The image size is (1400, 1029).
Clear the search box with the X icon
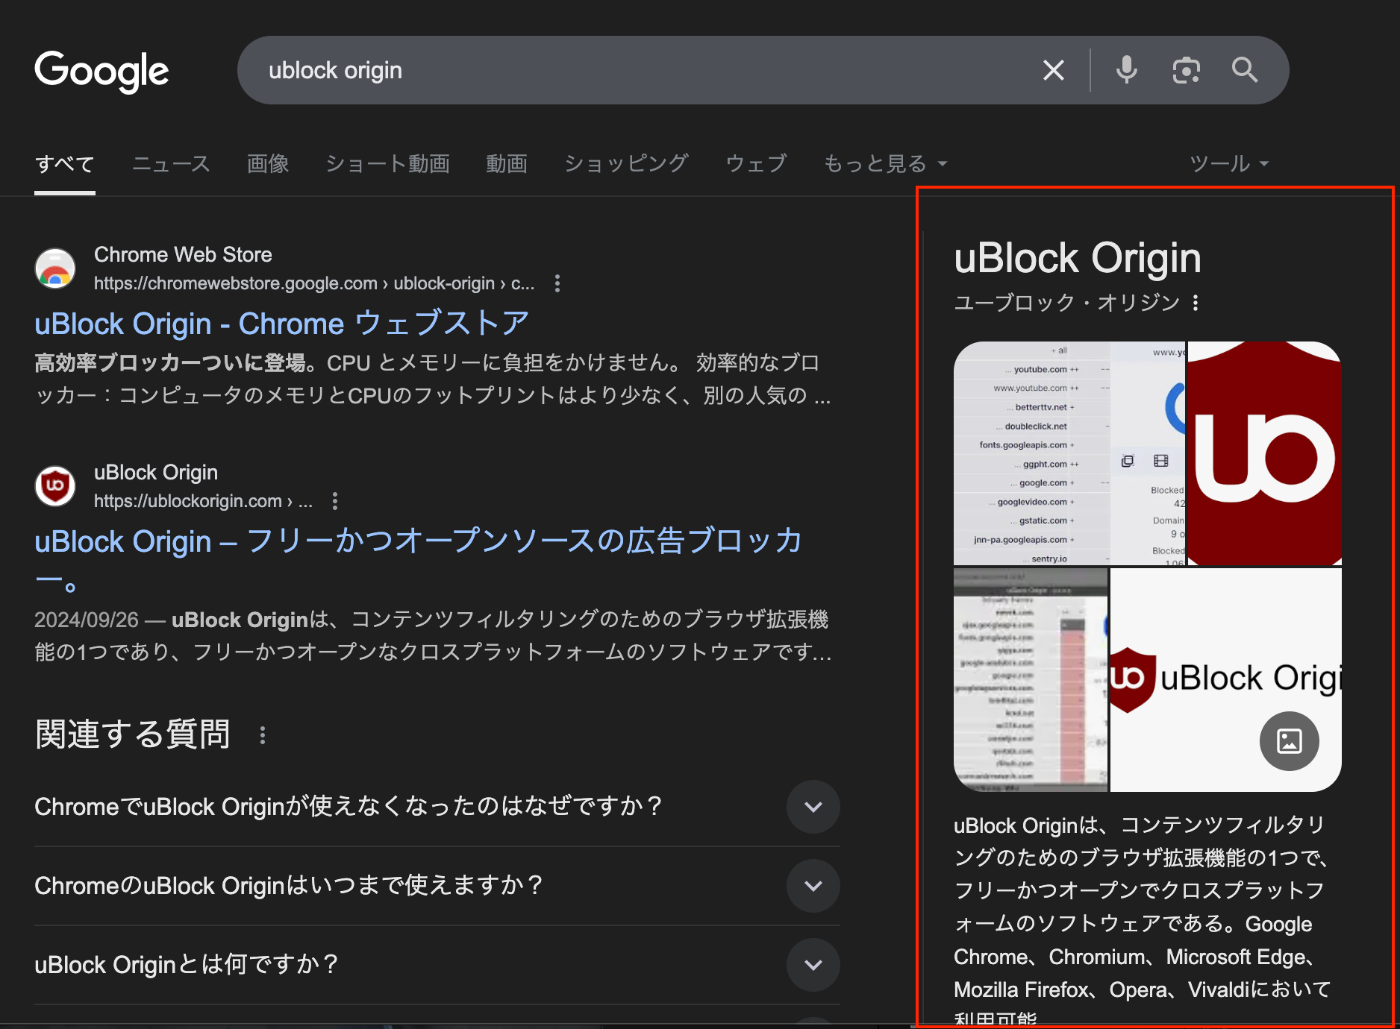point(1053,70)
